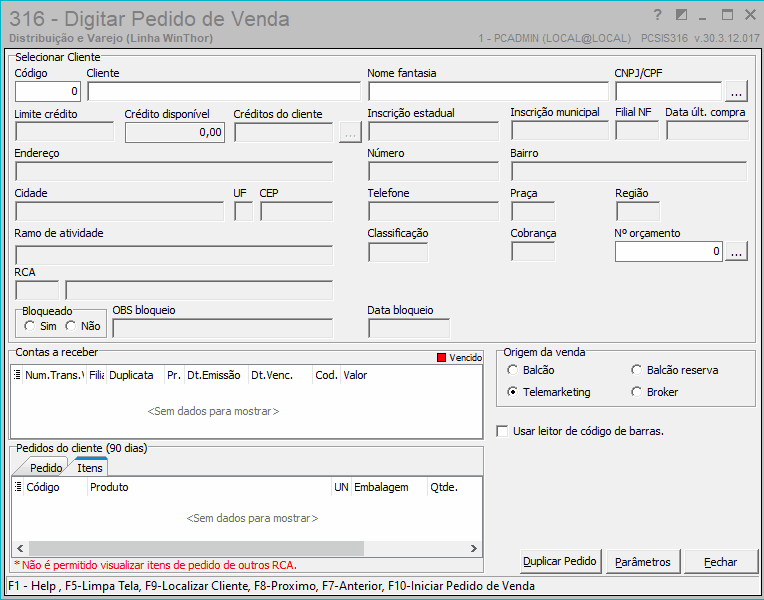Click Dt.Emissão column header
This screenshot has height=600, width=764.
pyautogui.click(x=216, y=375)
